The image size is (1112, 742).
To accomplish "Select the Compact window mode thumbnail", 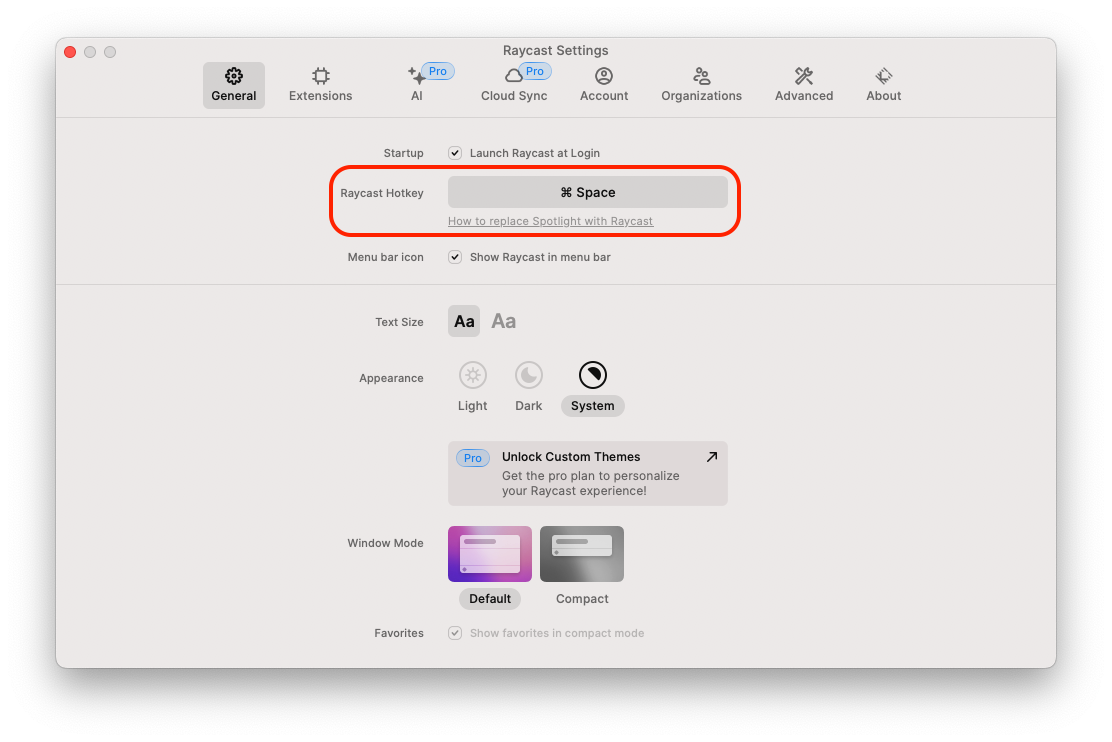I will pyautogui.click(x=582, y=554).
